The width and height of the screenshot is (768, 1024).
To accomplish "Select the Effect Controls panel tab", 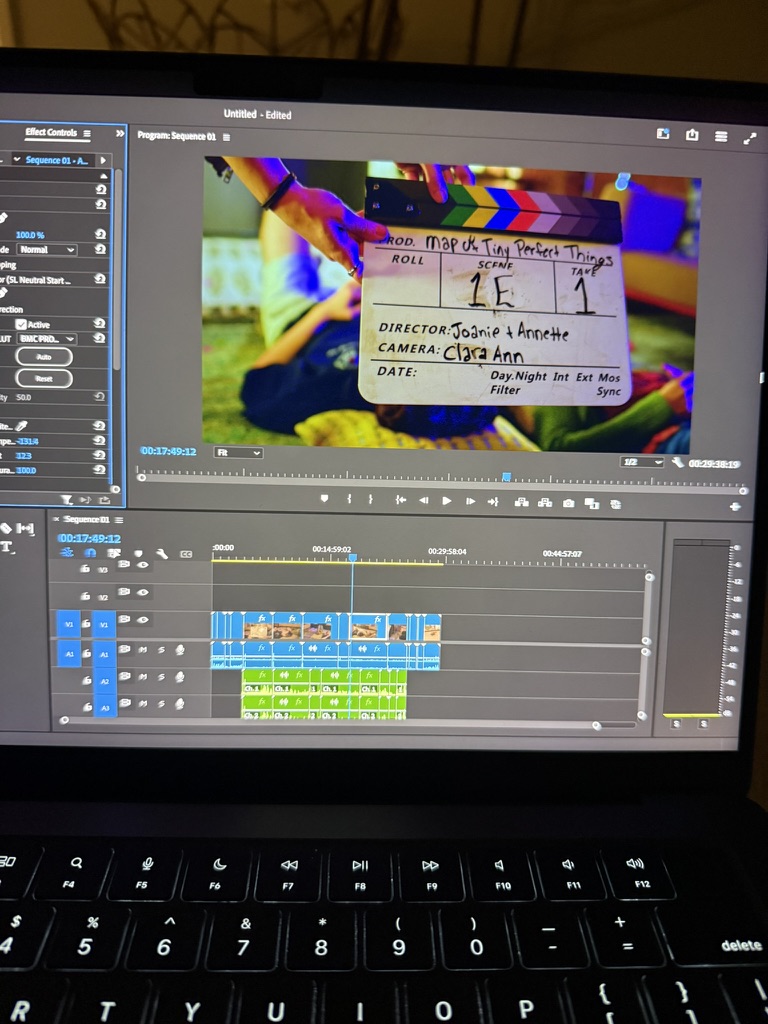I will click(51, 133).
